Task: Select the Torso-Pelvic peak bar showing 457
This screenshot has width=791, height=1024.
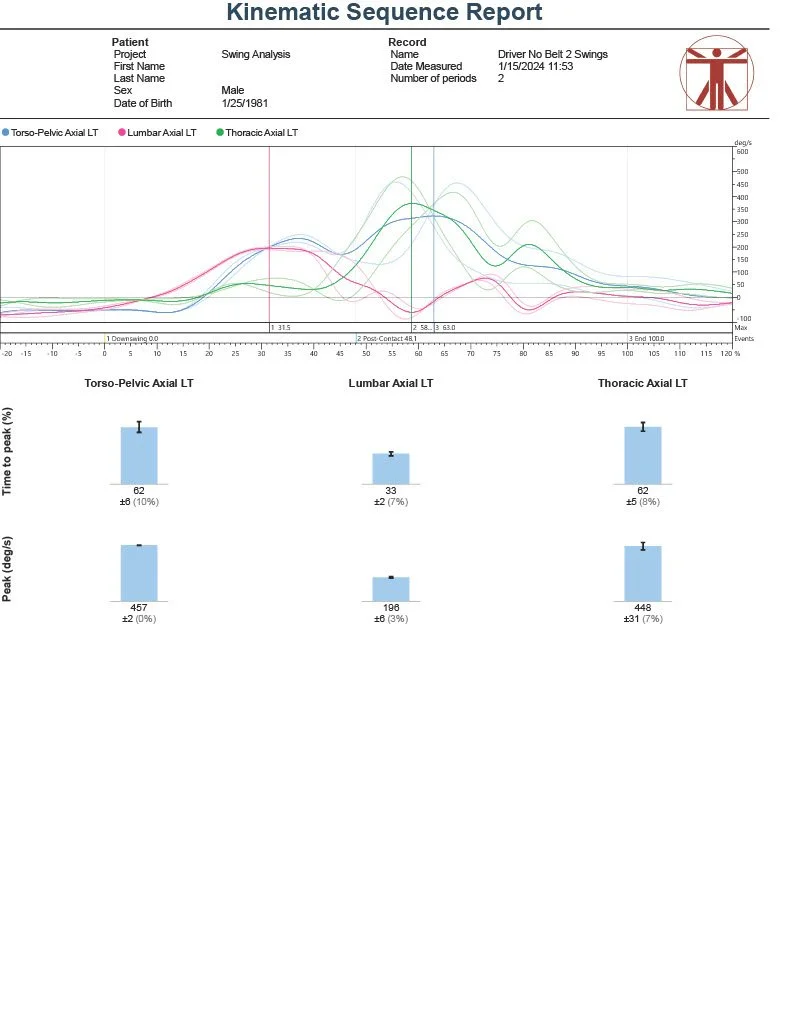Action: (139, 572)
